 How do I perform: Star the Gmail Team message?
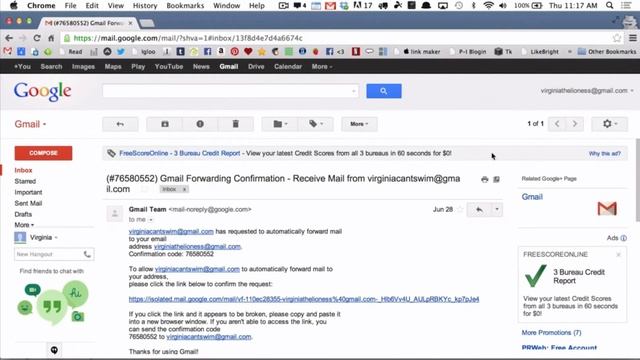(x=460, y=209)
